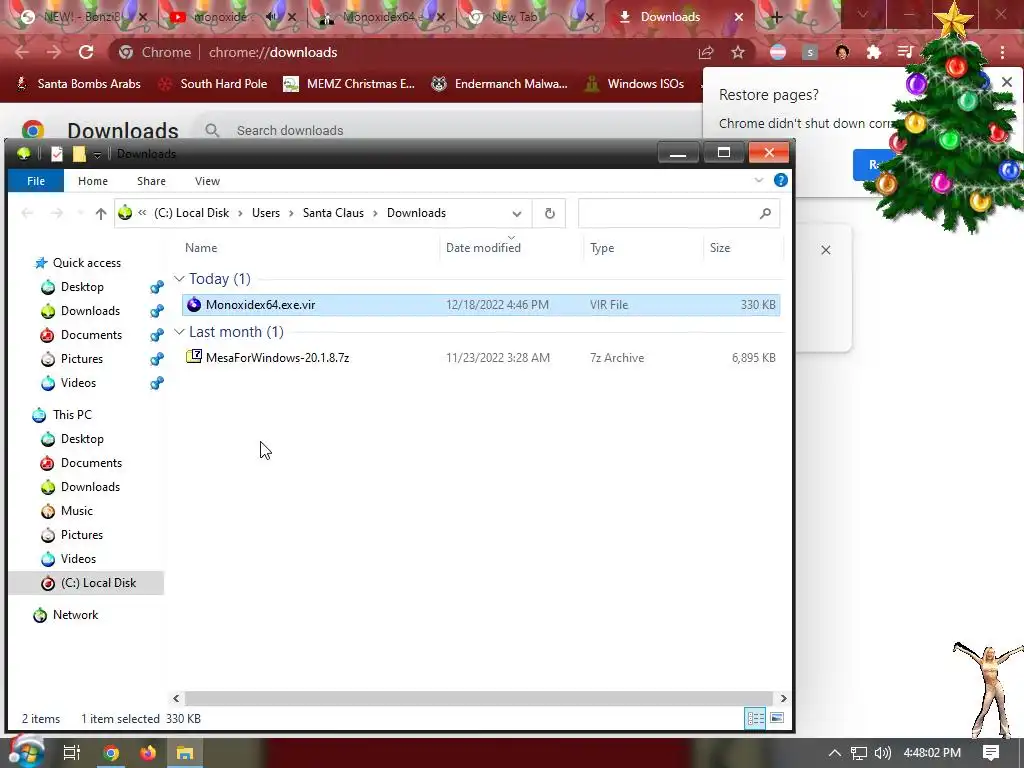This screenshot has width=1024, height=768.
Task: Open Chrome three-dot menu
Action: (x=1002, y=52)
